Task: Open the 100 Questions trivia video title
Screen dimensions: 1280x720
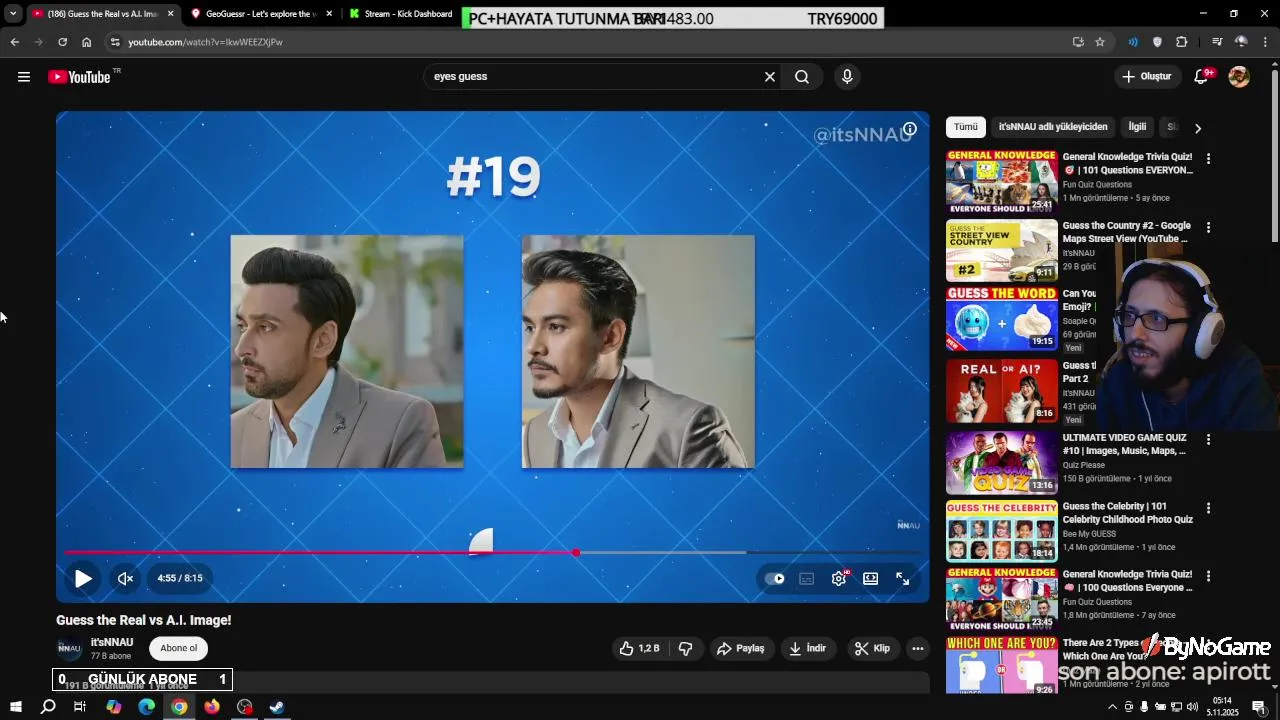Action: (1127, 581)
